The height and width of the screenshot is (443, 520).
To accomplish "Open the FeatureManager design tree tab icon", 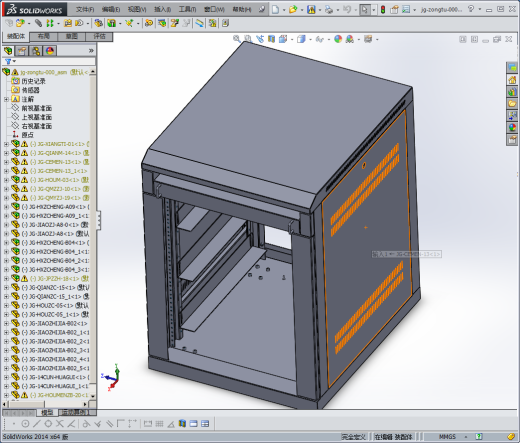I will [8, 51].
